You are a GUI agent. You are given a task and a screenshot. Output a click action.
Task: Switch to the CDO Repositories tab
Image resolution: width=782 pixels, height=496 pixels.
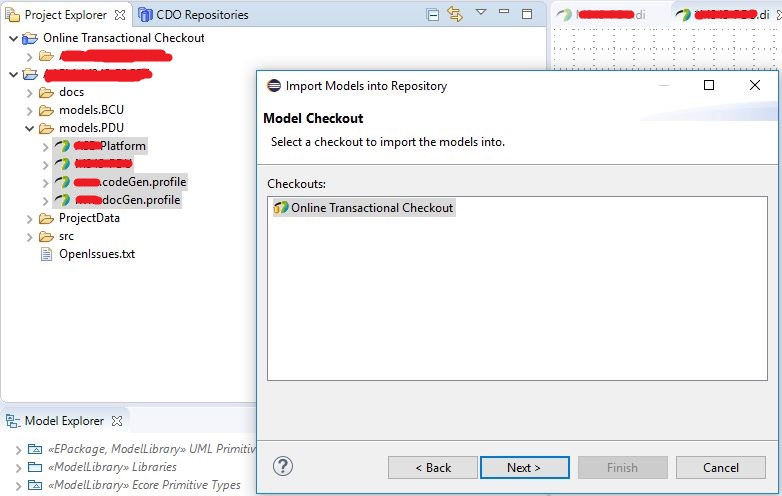pyautogui.click(x=193, y=15)
